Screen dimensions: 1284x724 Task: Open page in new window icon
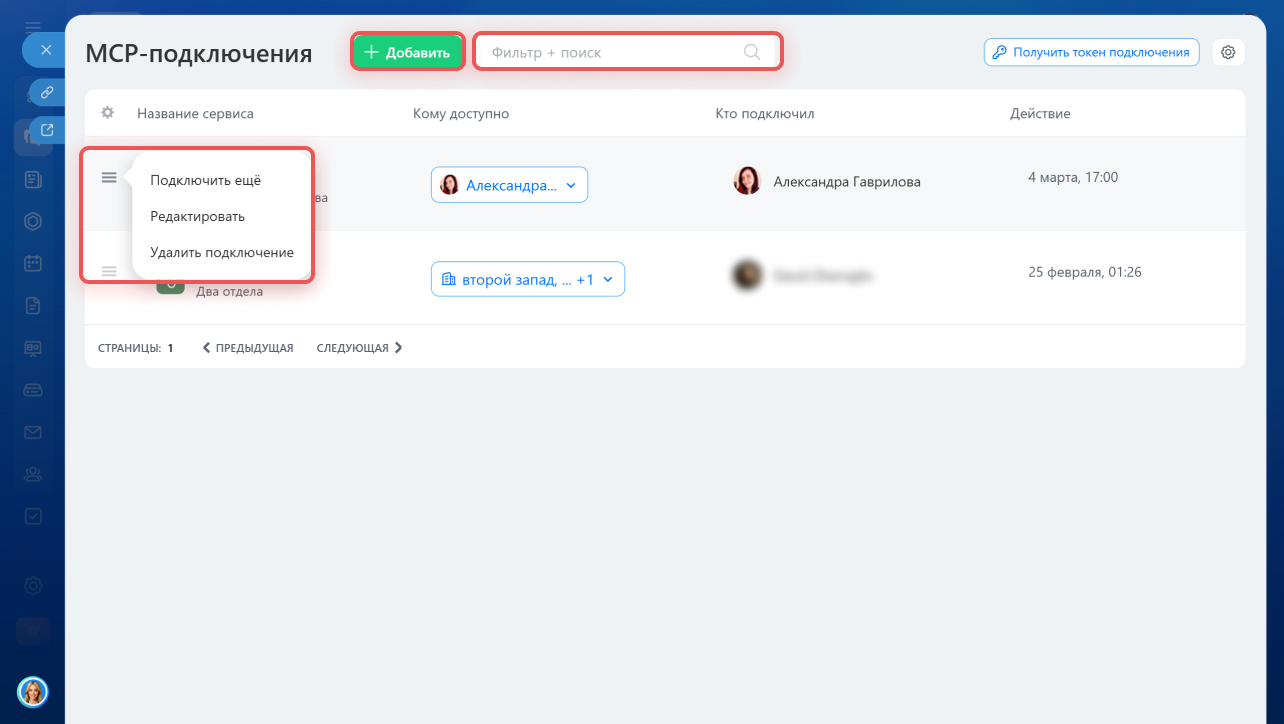click(x=47, y=129)
